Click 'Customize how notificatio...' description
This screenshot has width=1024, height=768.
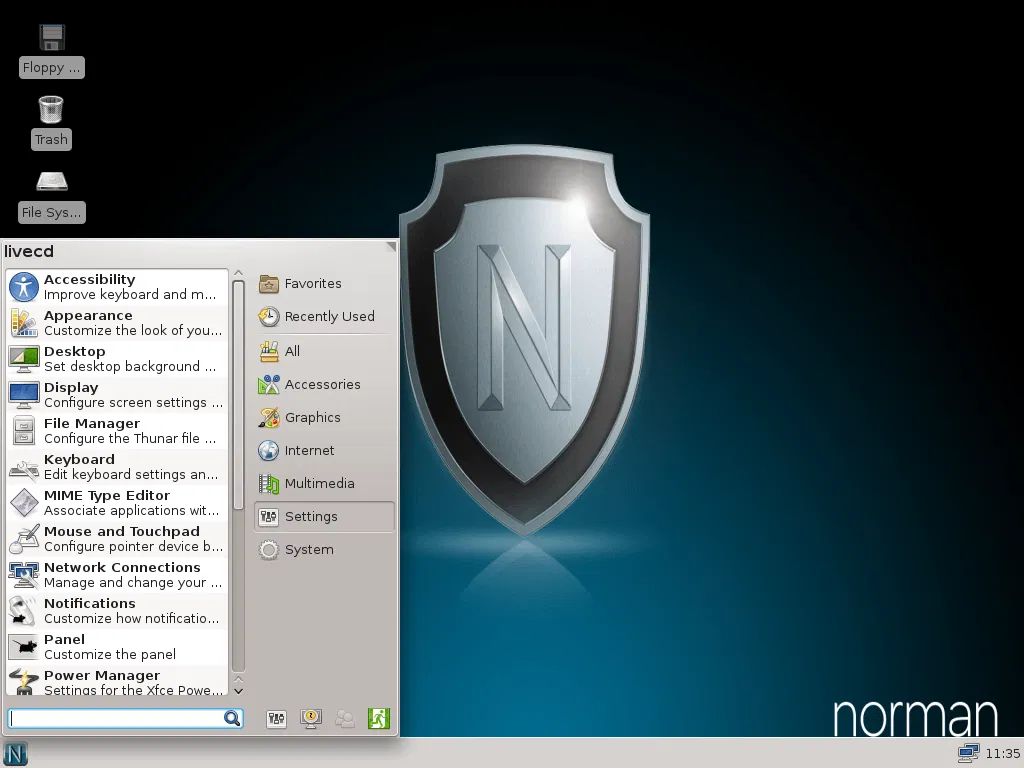(131, 618)
